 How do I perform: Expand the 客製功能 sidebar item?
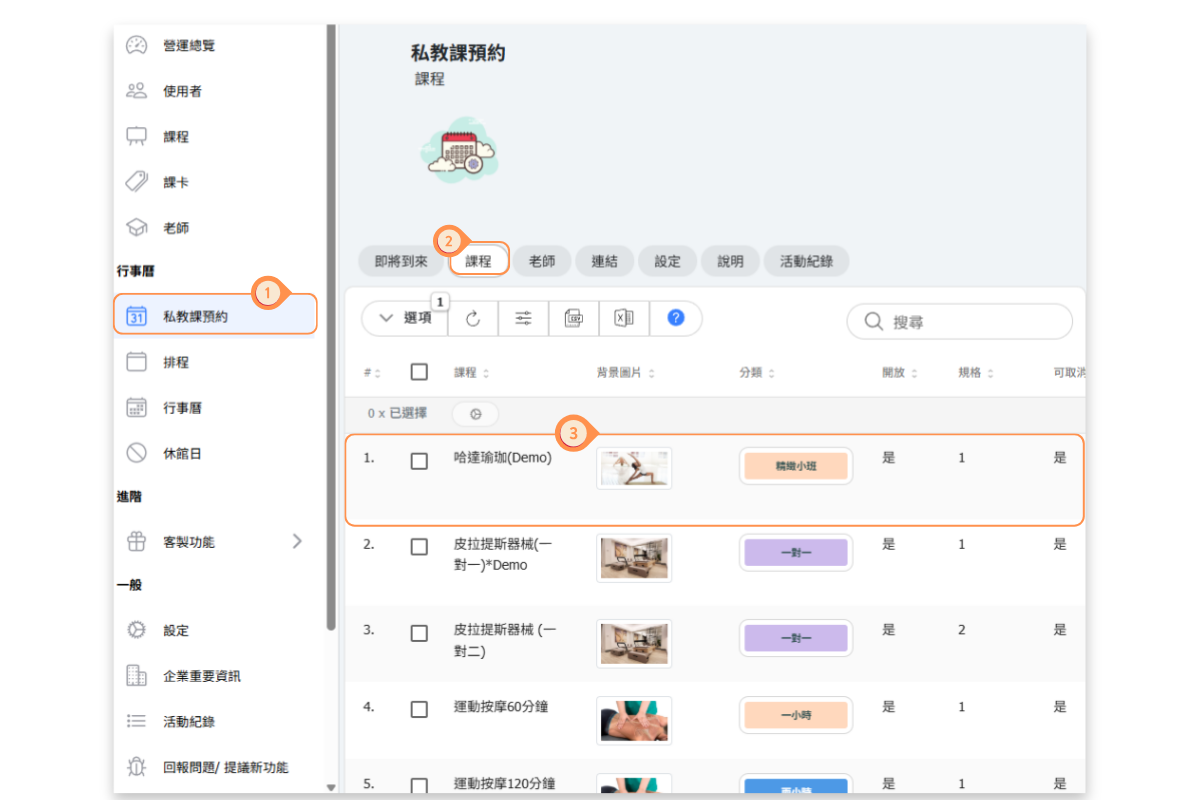(215, 541)
